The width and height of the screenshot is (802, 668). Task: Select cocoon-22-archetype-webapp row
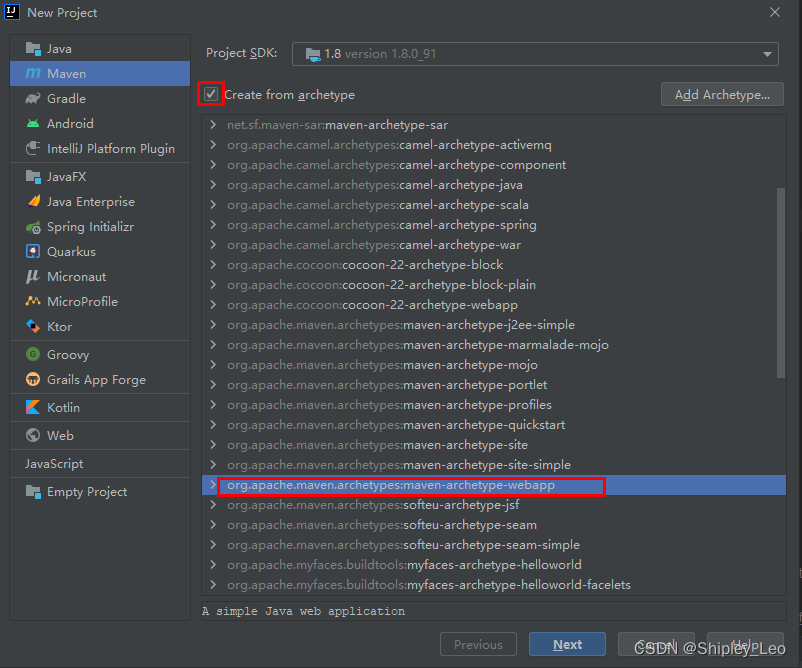[x=494, y=305]
